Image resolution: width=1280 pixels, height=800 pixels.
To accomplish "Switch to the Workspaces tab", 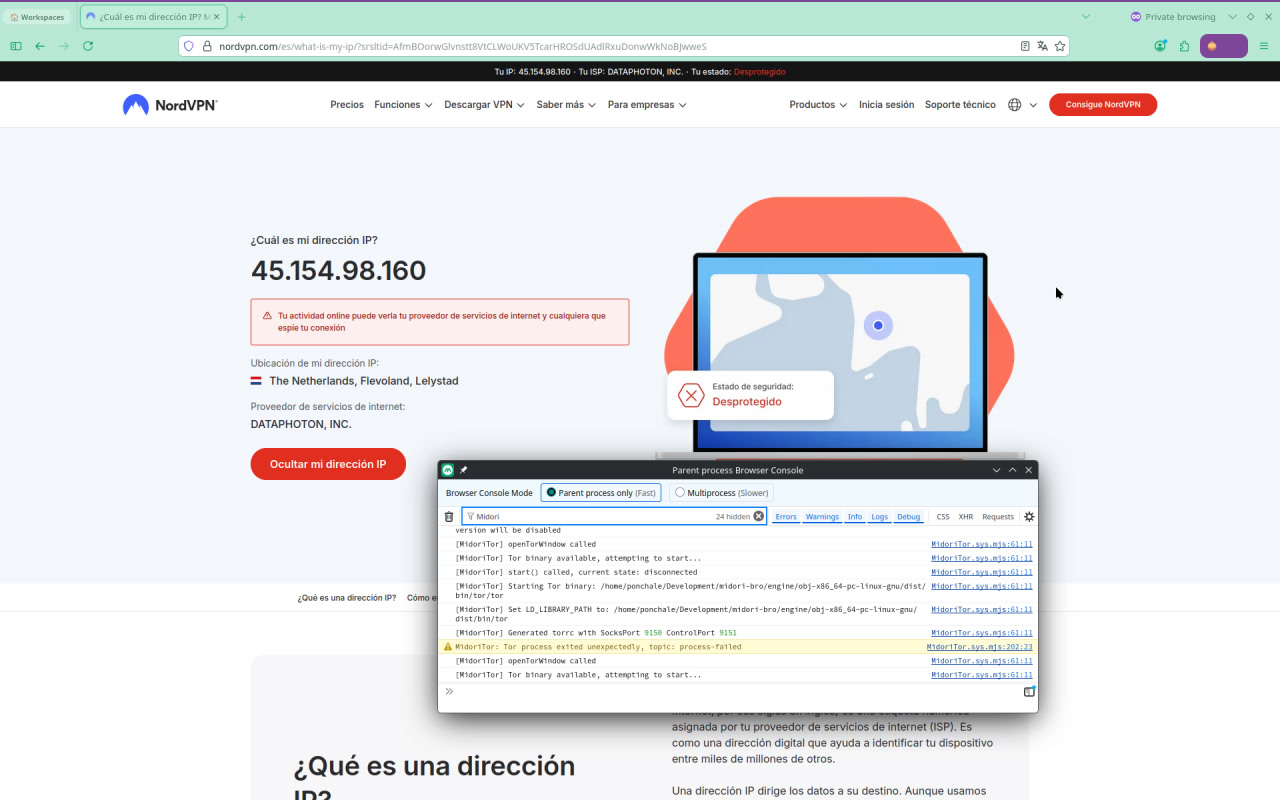I will pos(37,17).
